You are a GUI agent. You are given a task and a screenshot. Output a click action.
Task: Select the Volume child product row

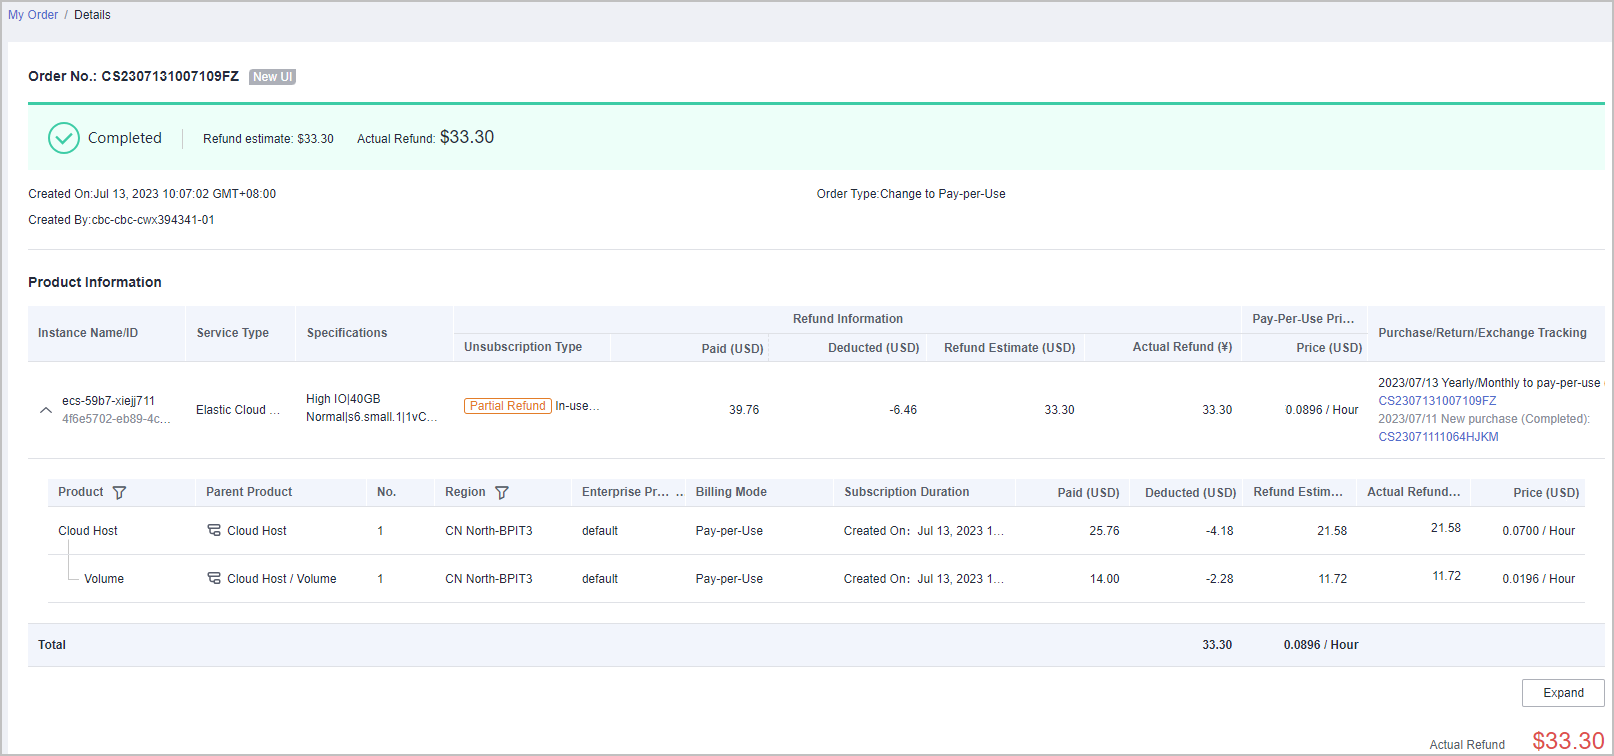[x=104, y=579]
